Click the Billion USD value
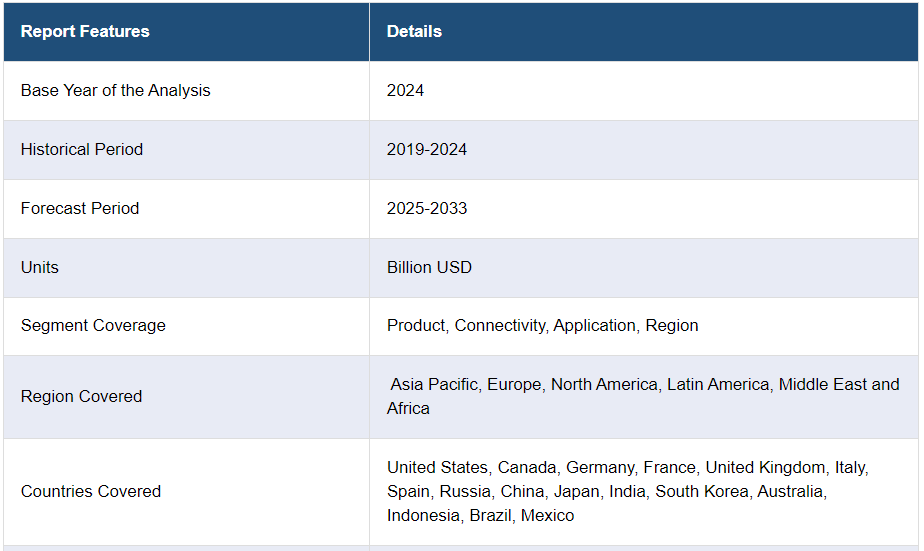Image resolution: width=924 pixels, height=551 pixels. [x=429, y=267]
